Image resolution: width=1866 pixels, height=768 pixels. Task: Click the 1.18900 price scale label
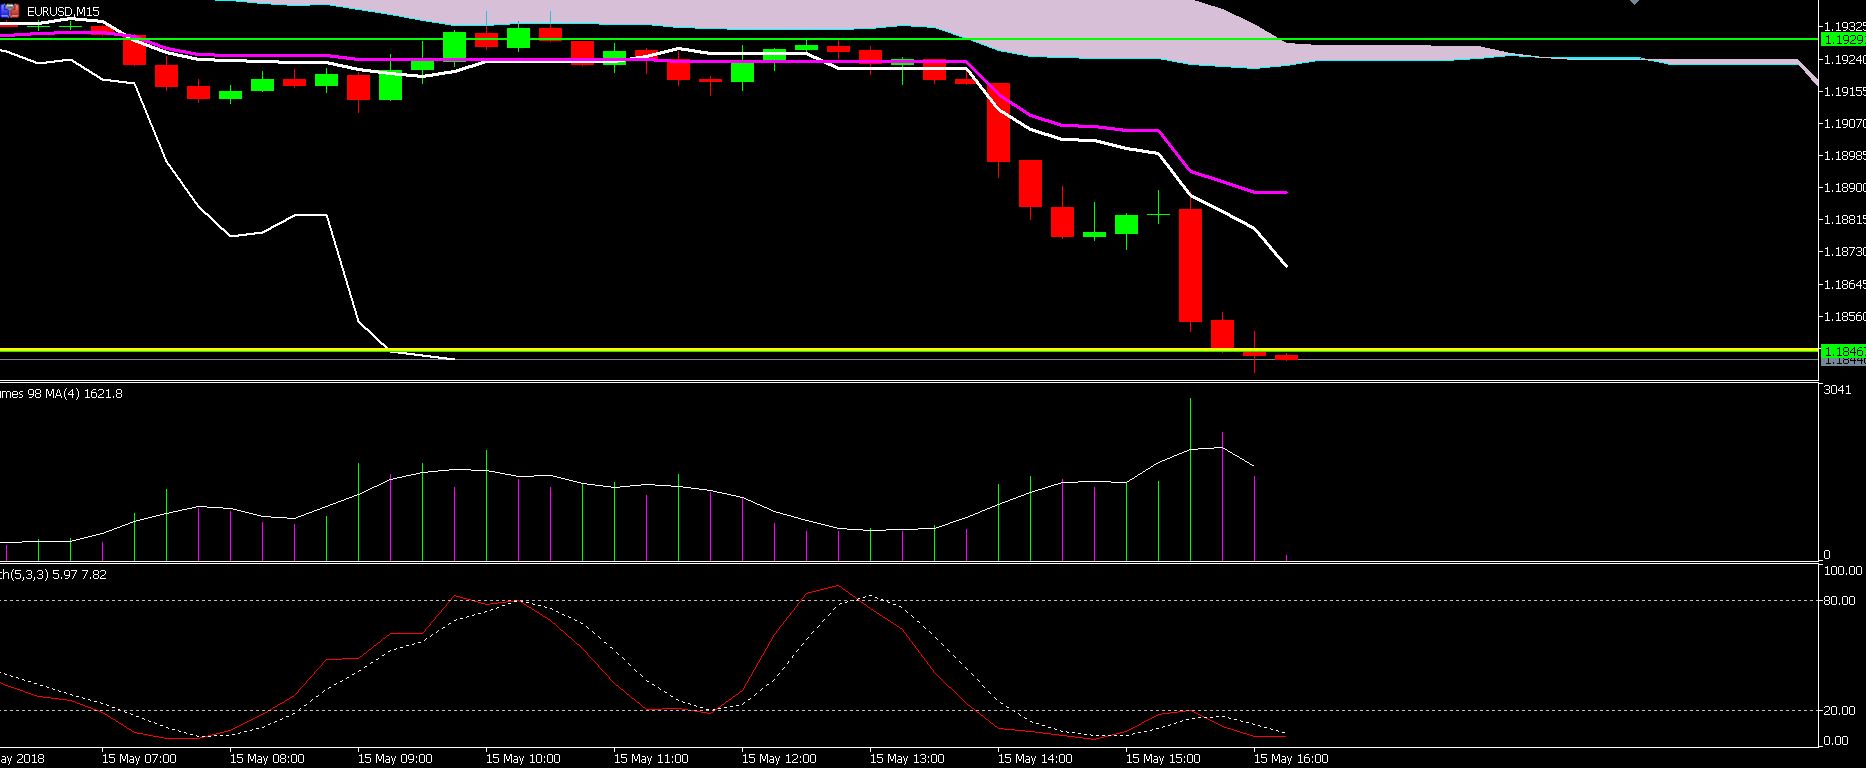pyautogui.click(x=1844, y=187)
